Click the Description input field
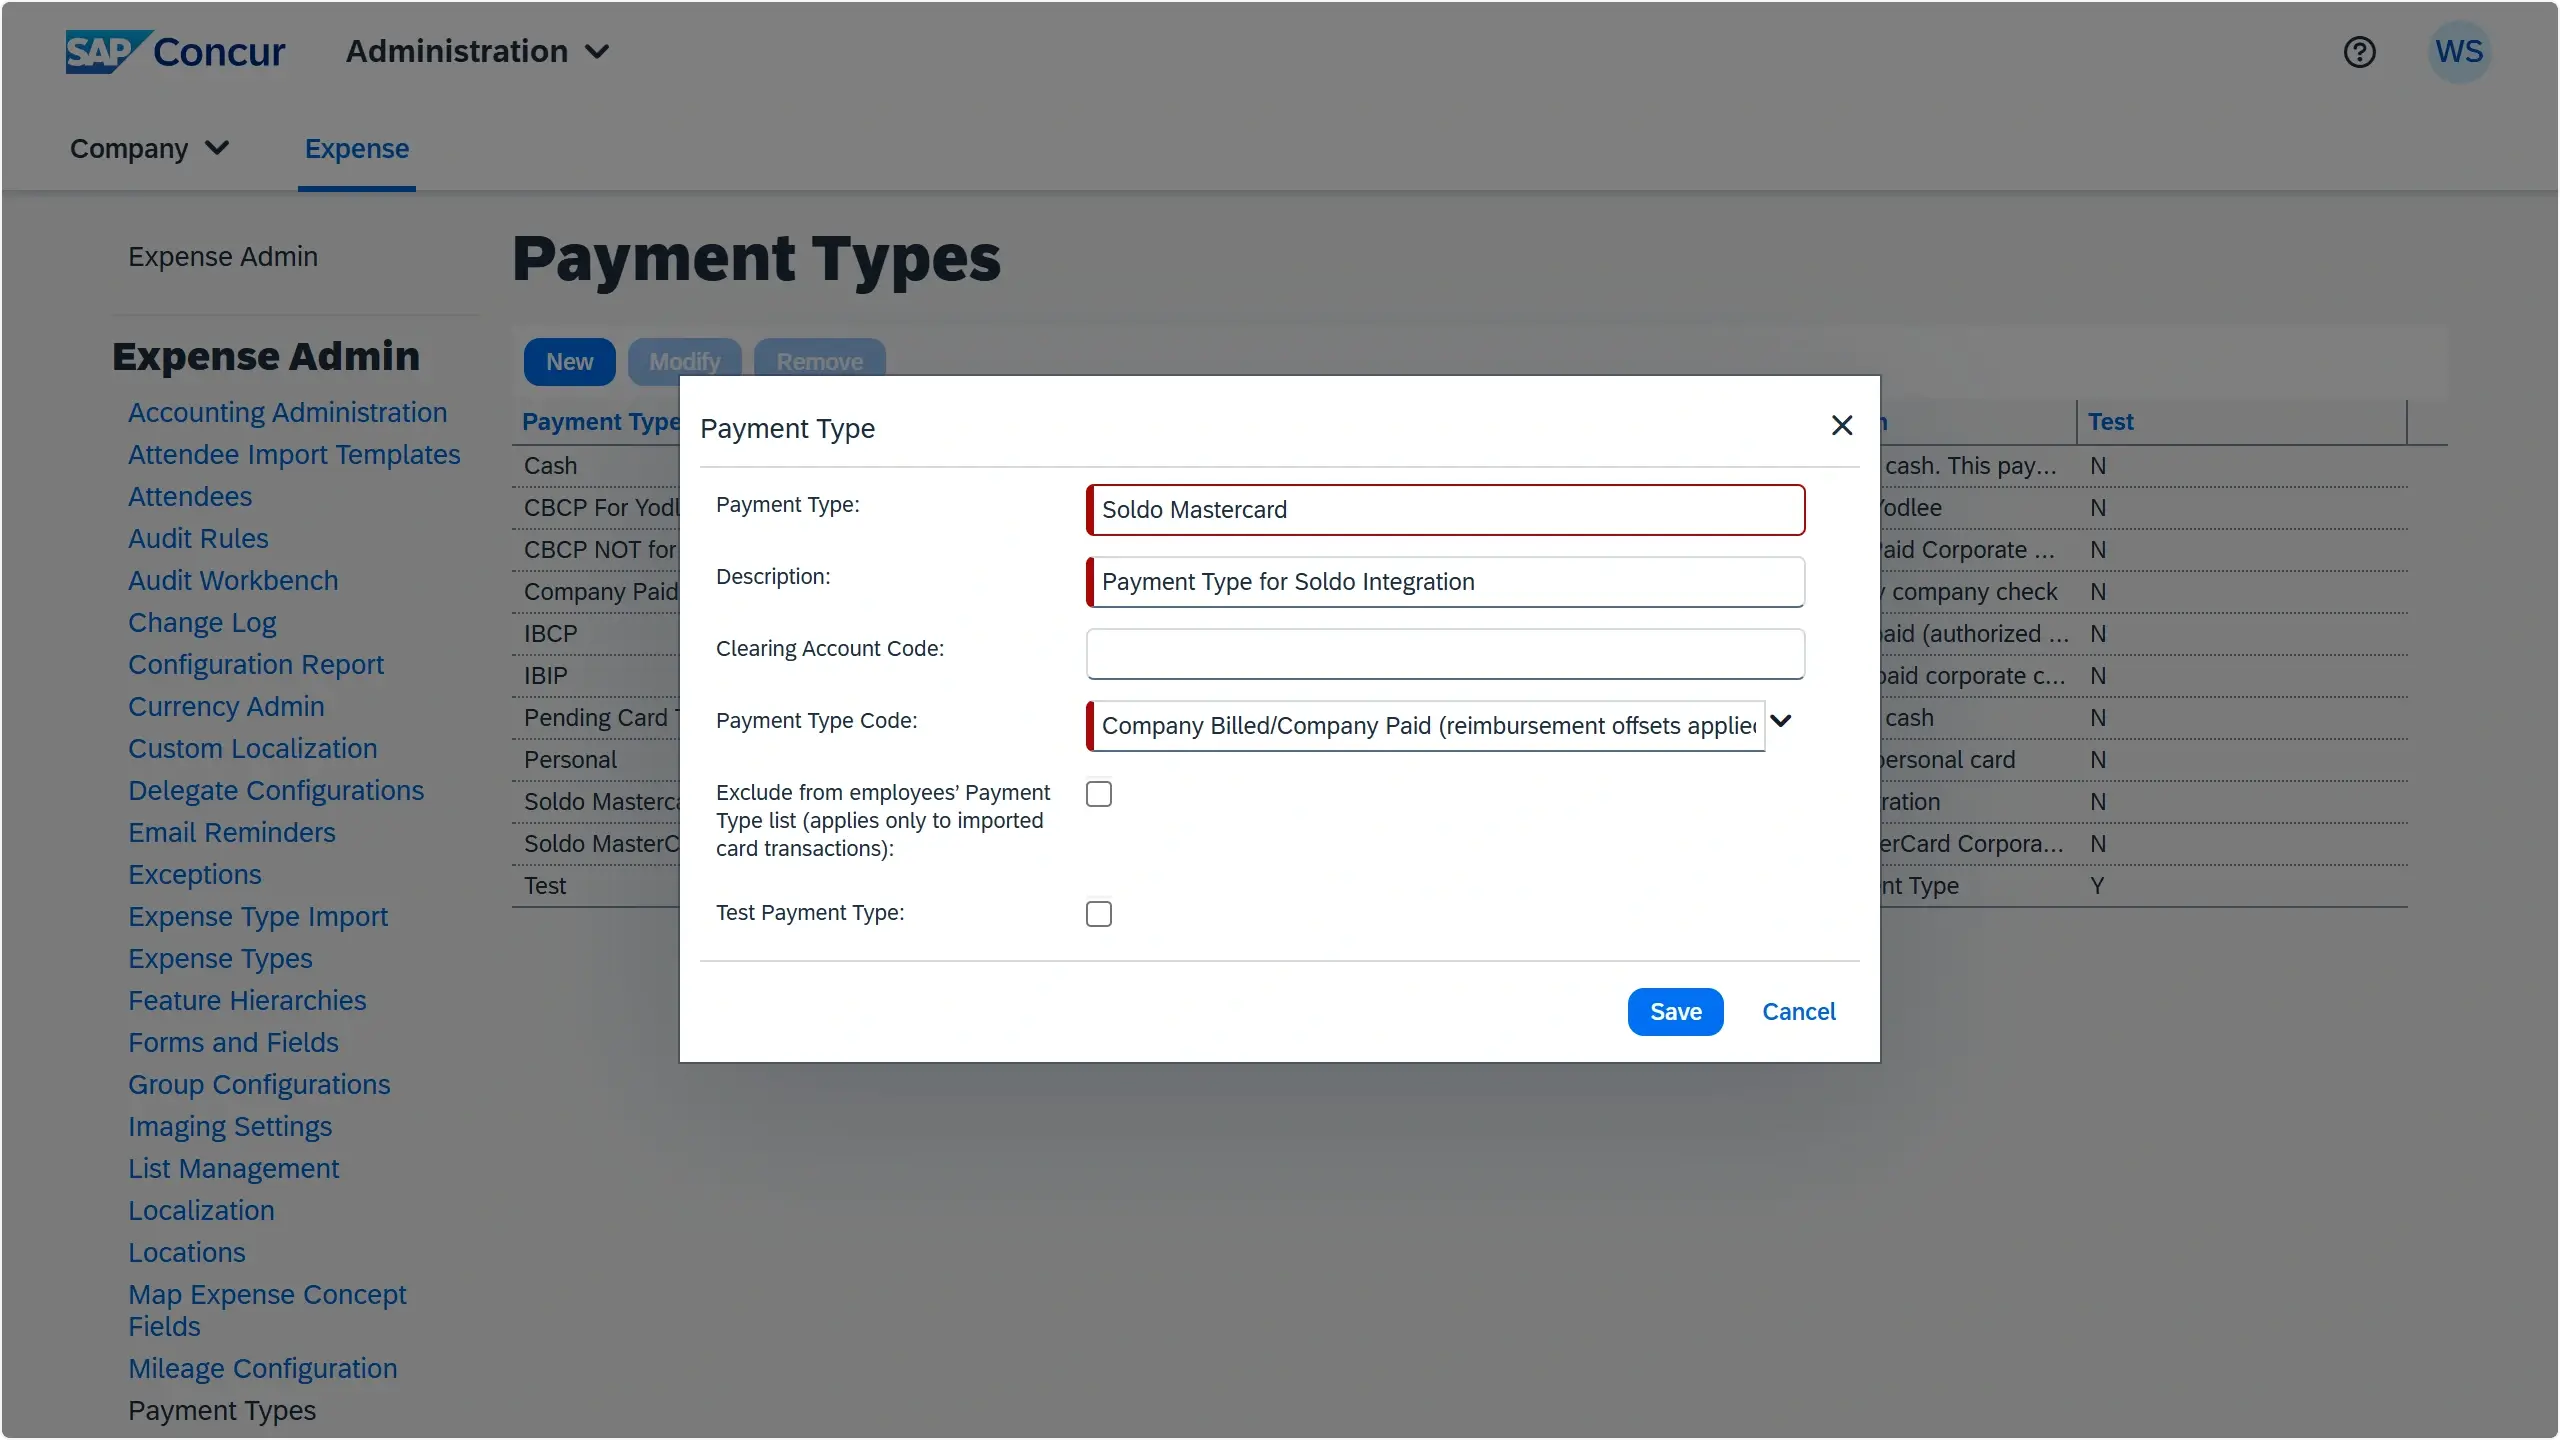Viewport: 2560px width, 1440px height. click(1446, 582)
